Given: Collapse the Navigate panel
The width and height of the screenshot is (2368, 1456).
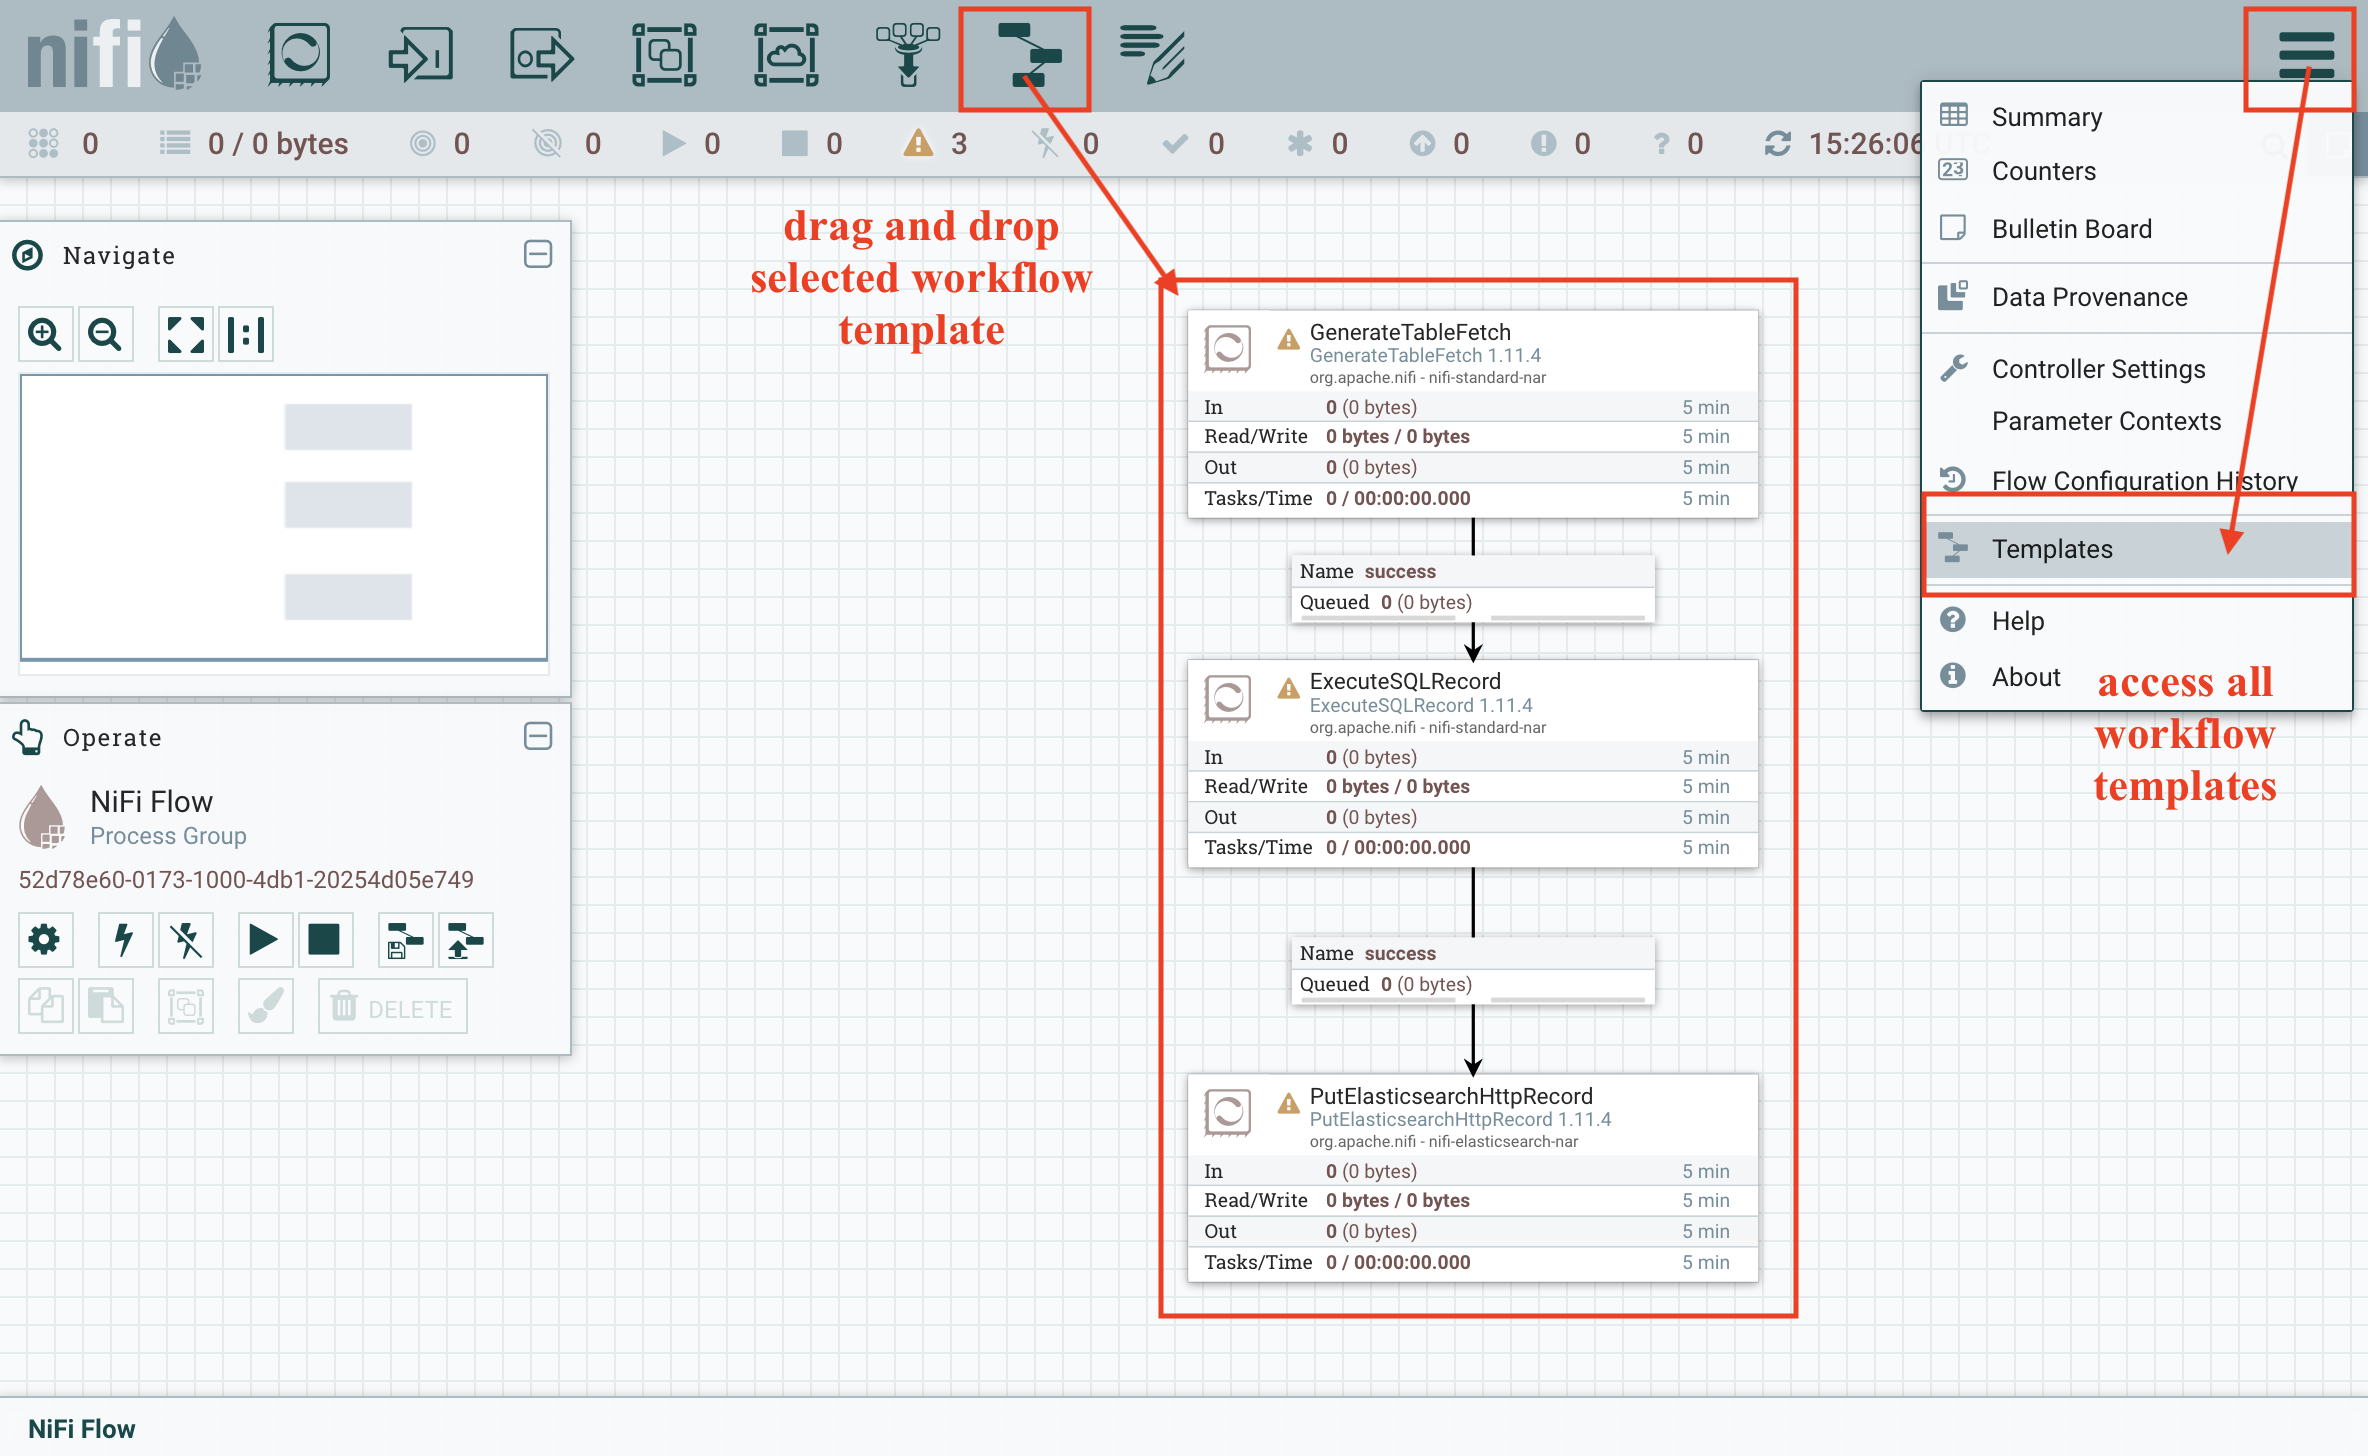Looking at the screenshot, I should 538,254.
